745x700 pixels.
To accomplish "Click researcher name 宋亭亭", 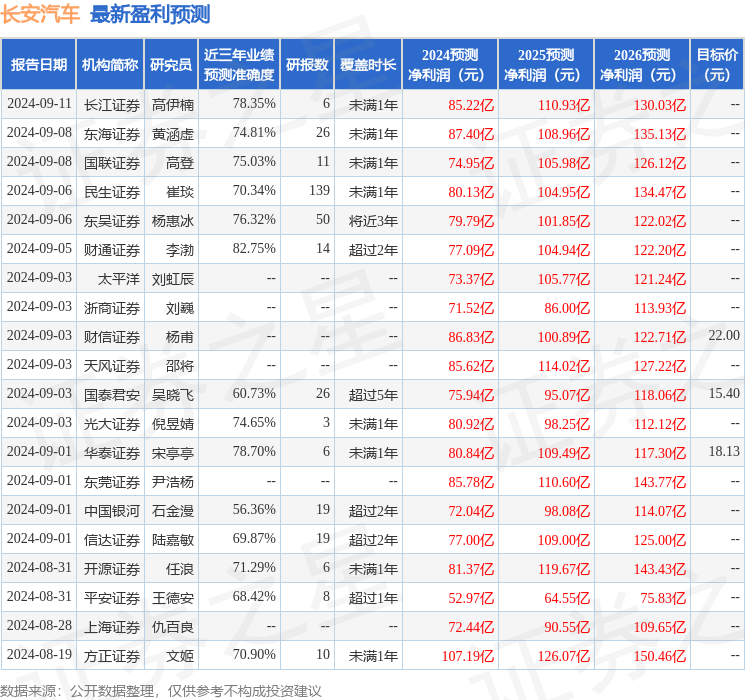I will pos(173,453).
